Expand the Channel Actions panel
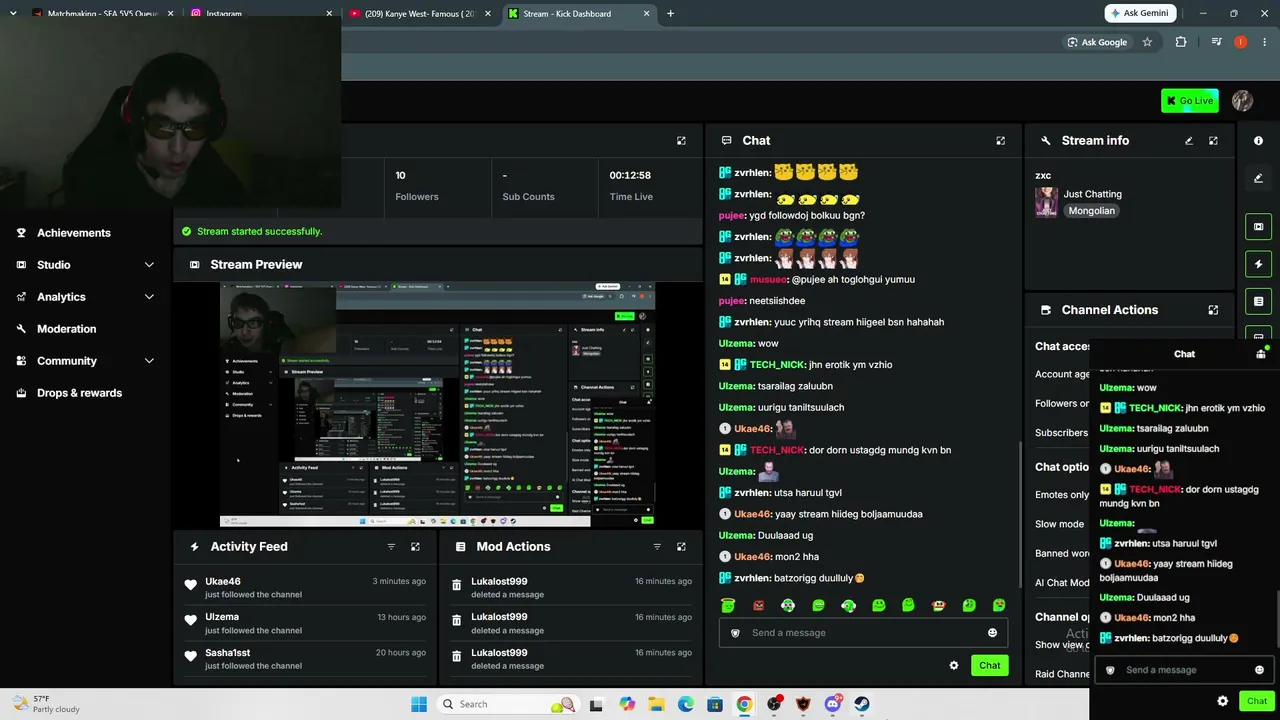Viewport: 1280px width, 720px height. 1213,310
